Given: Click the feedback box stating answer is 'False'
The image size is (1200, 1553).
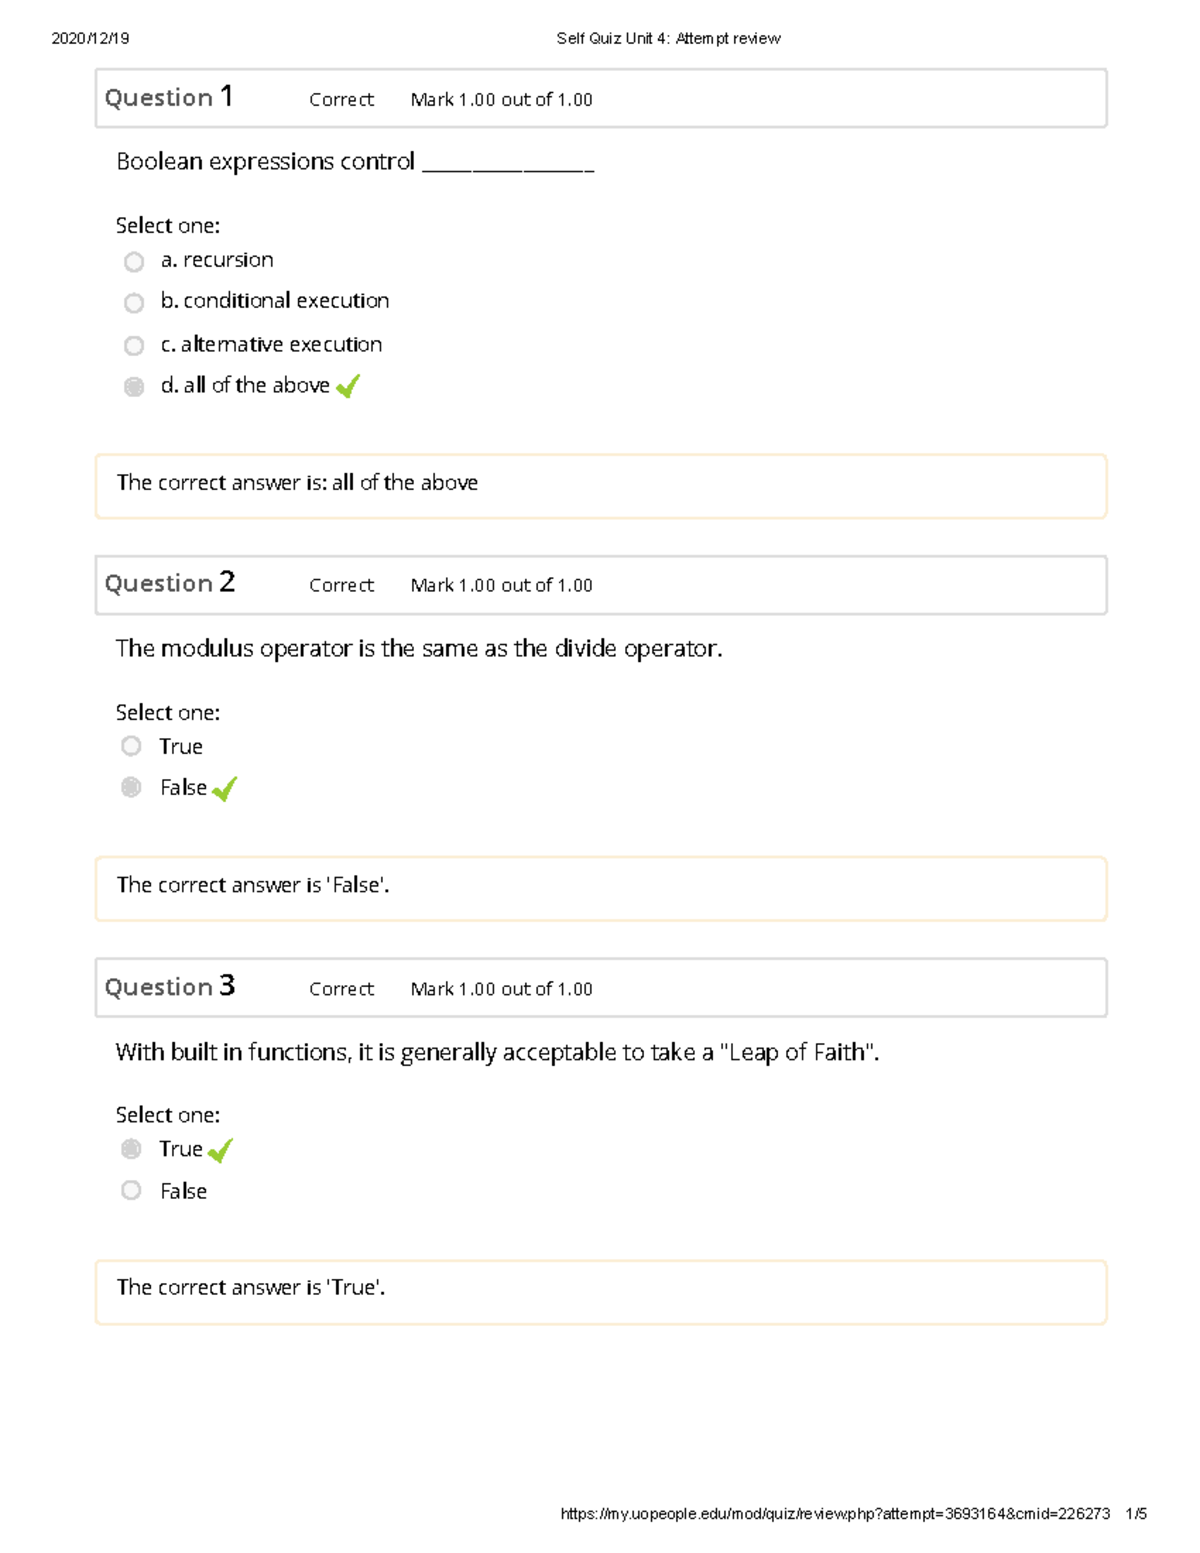Looking at the screenshot, I should click(x=600, y=888).
